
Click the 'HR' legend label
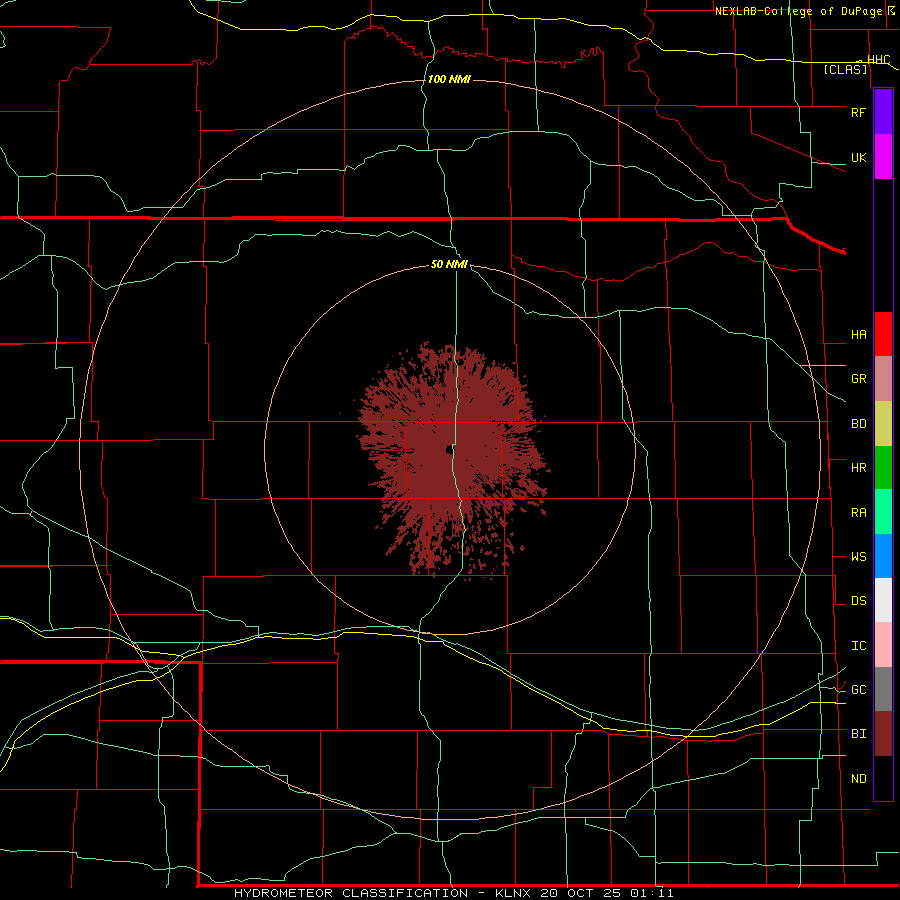coord(858,468)
